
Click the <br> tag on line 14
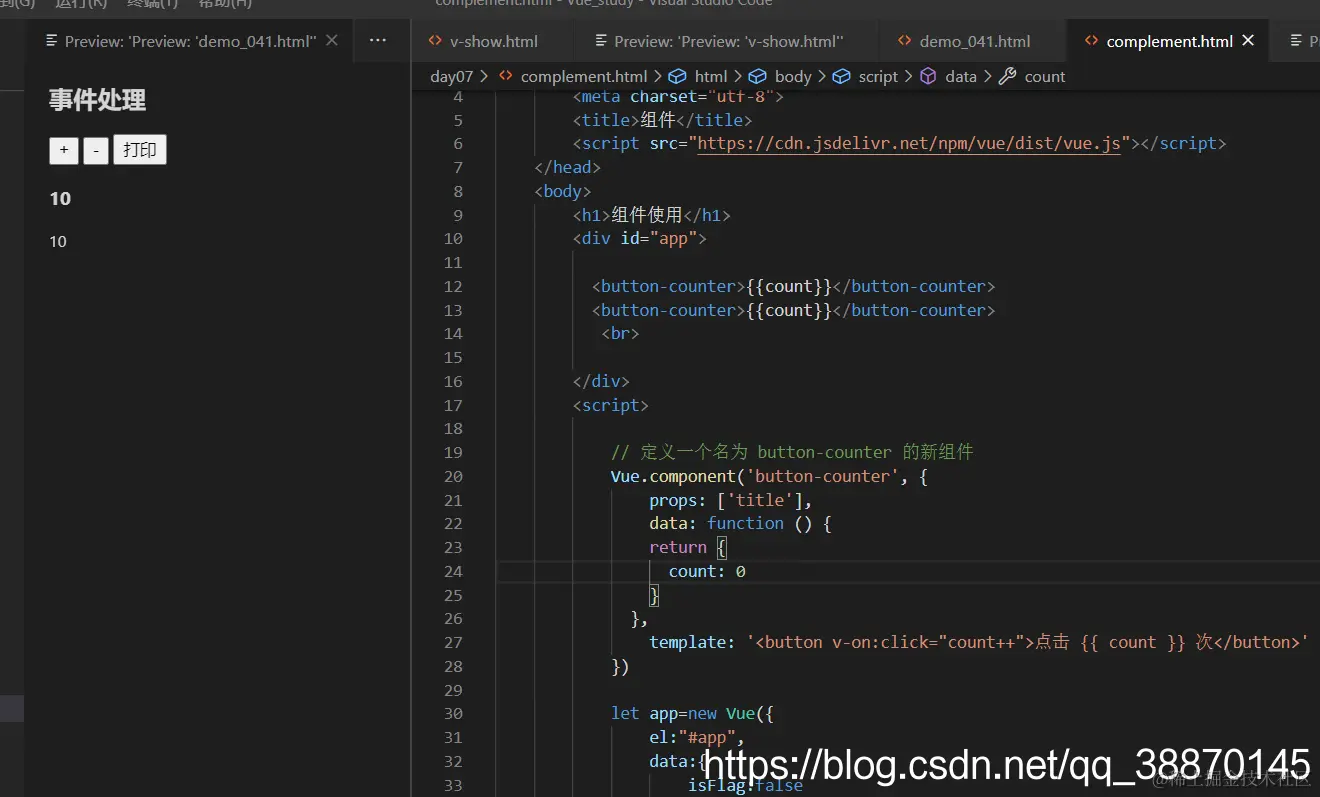620,333
